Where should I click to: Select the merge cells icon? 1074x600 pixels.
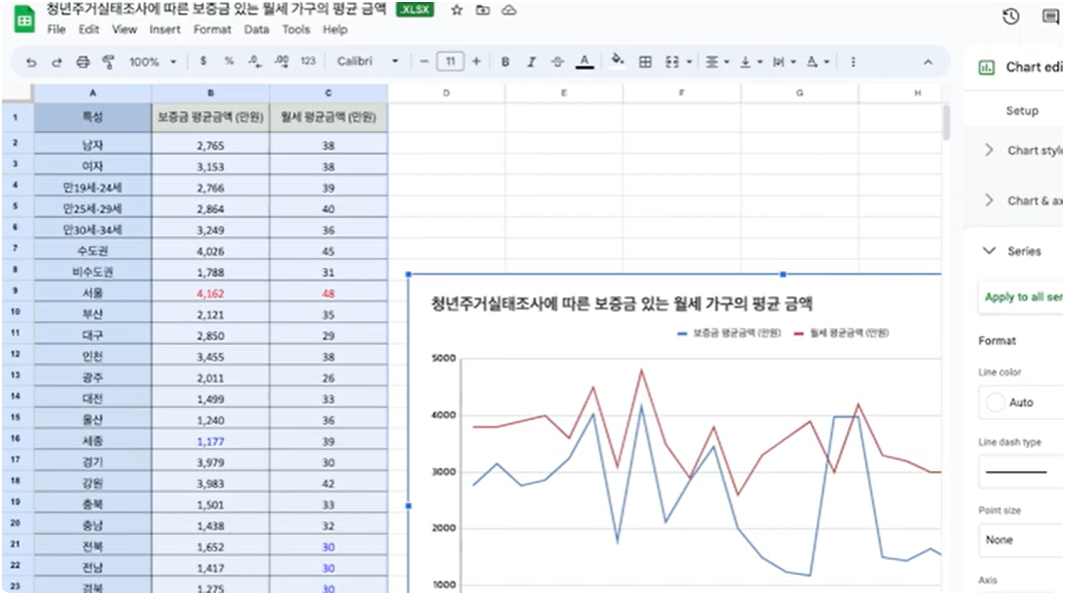click(673, 61)
